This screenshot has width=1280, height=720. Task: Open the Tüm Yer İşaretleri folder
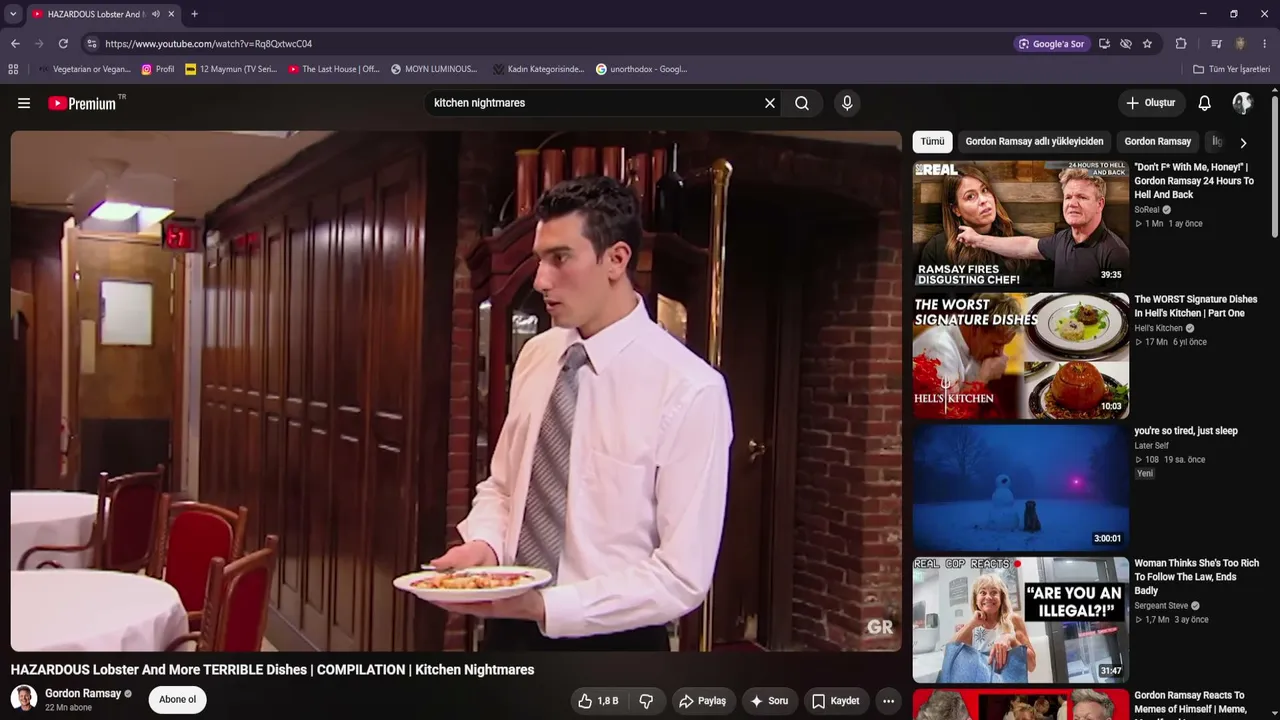point(1231,69)
